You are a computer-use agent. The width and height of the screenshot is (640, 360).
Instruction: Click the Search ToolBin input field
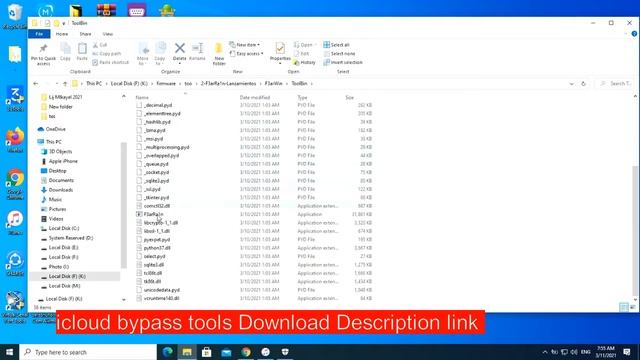click(617, 84)
